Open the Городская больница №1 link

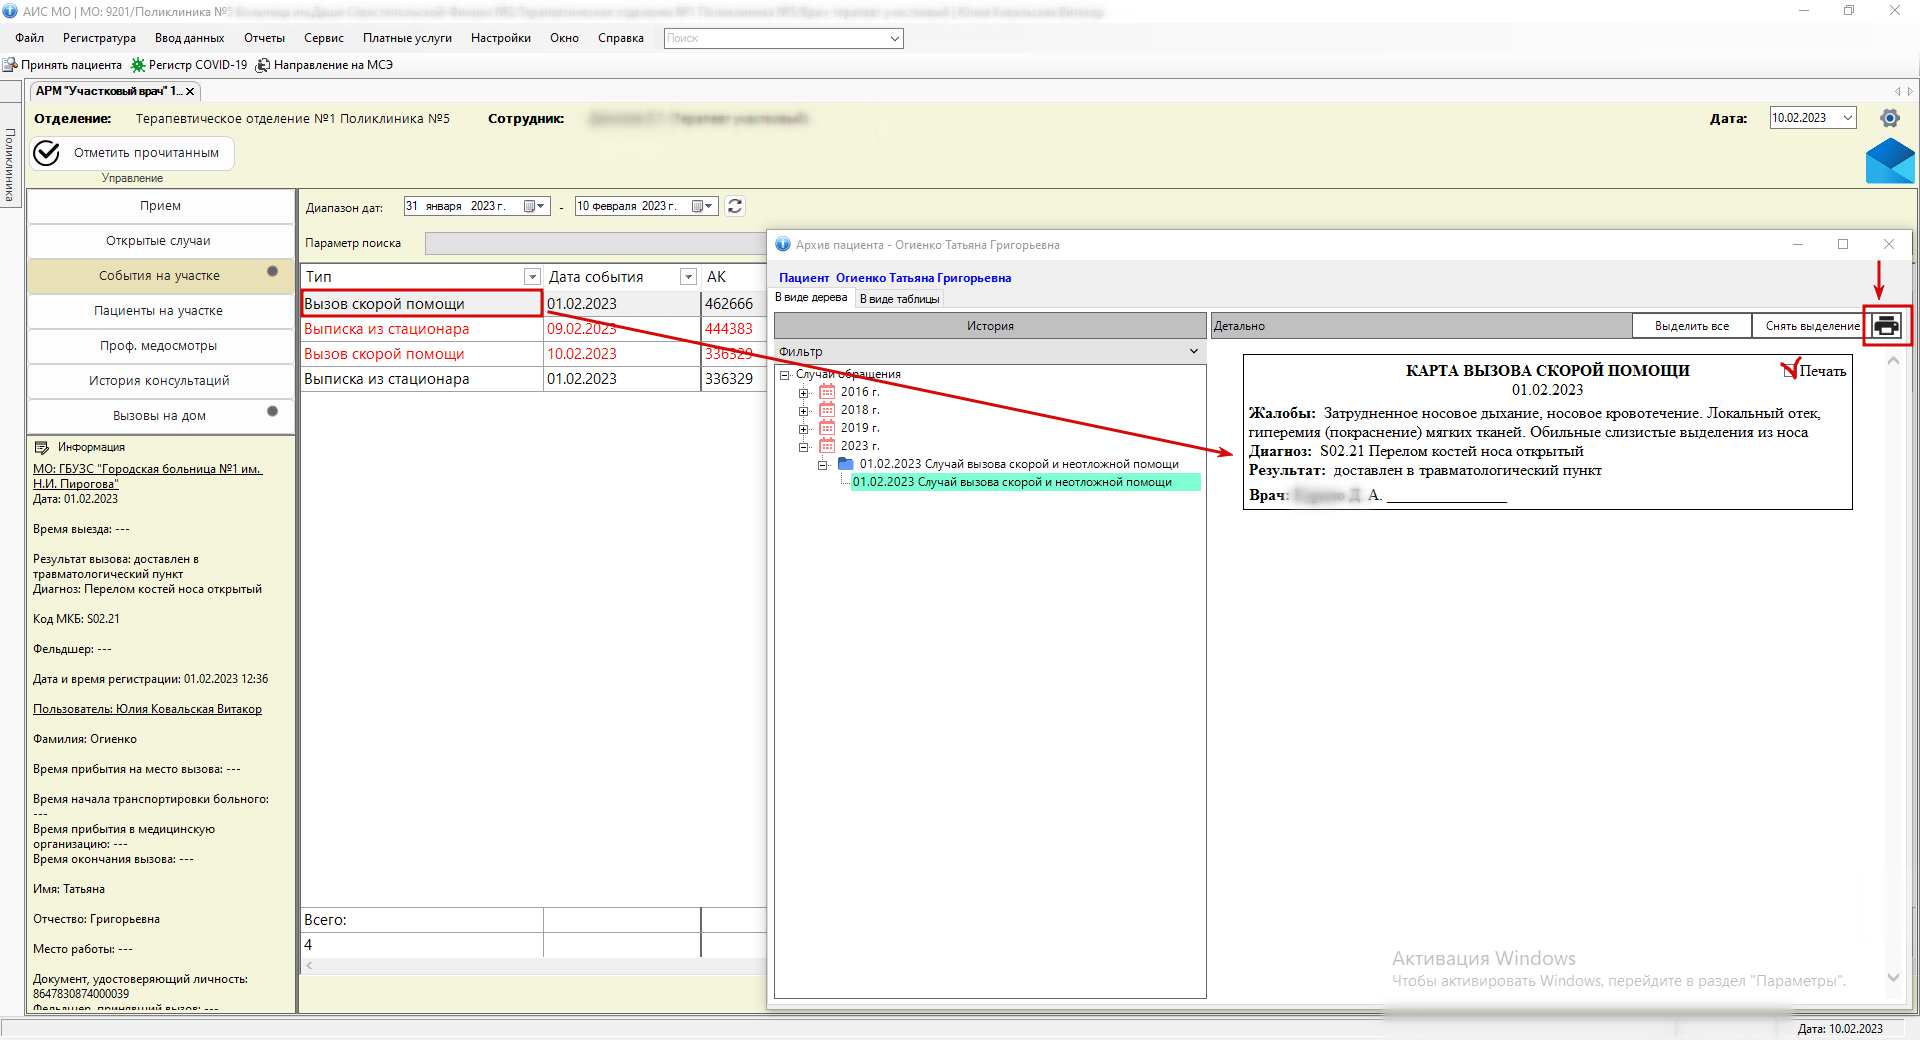pyautogui.click(x=147, y=476)
